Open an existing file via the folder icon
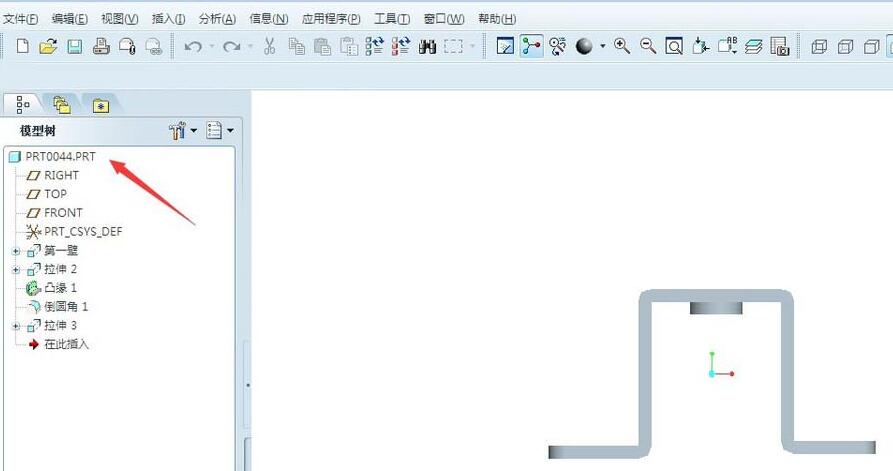The width and height of the screenshot is (893, 471). 48,46
